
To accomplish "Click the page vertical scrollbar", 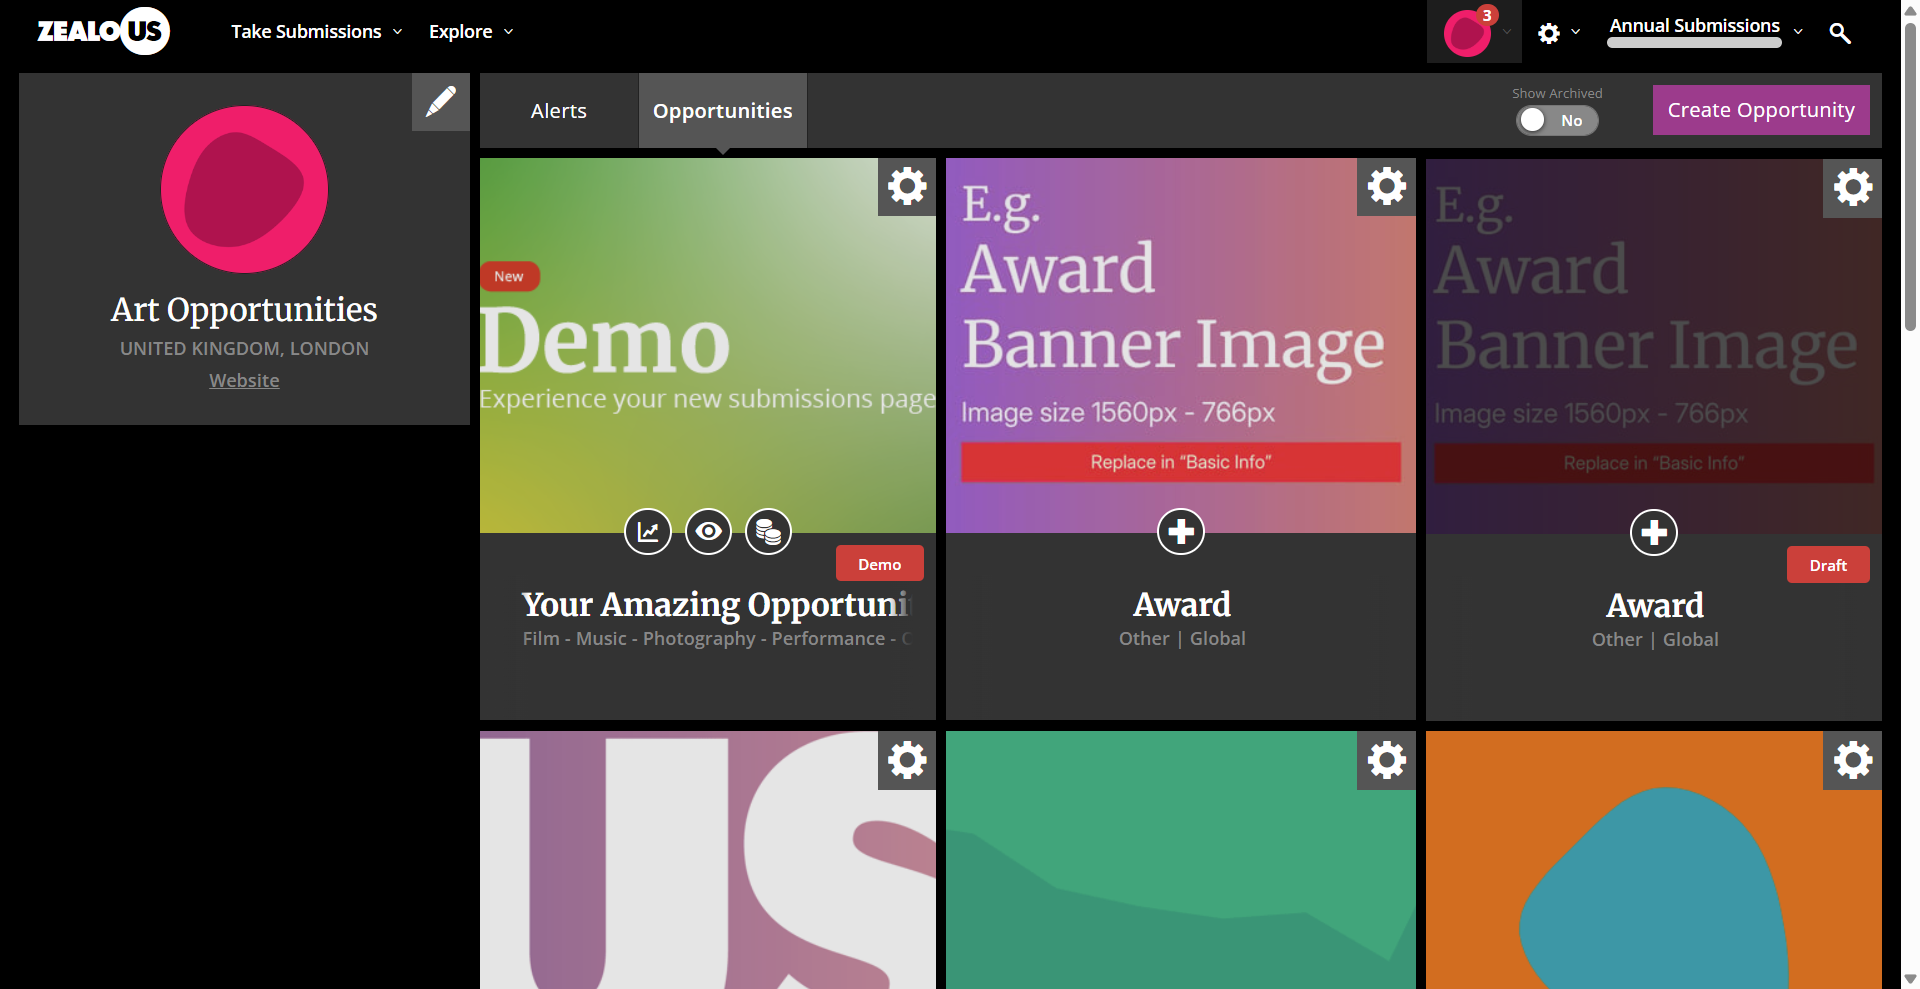I will point(1910,180).
